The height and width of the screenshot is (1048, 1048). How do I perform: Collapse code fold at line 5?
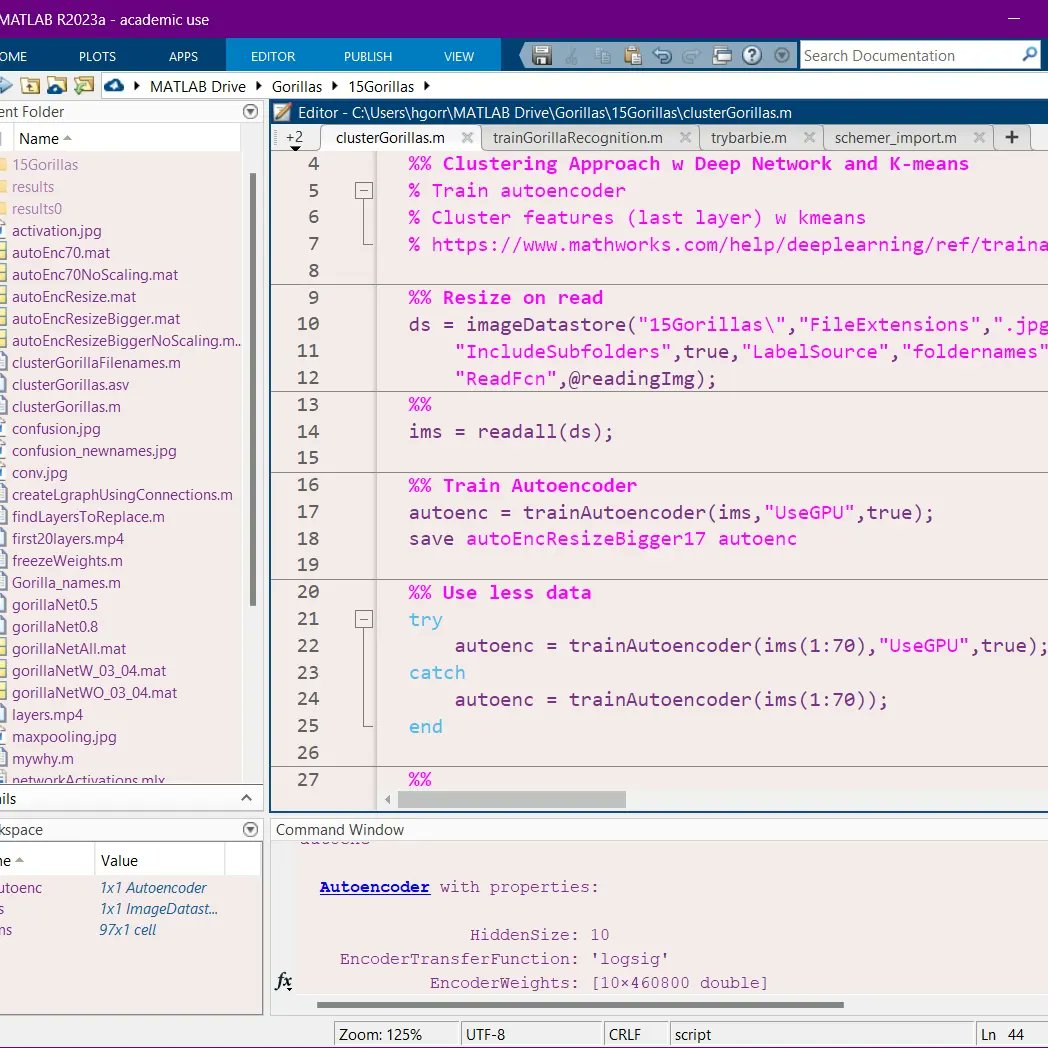tap(364, 190)
